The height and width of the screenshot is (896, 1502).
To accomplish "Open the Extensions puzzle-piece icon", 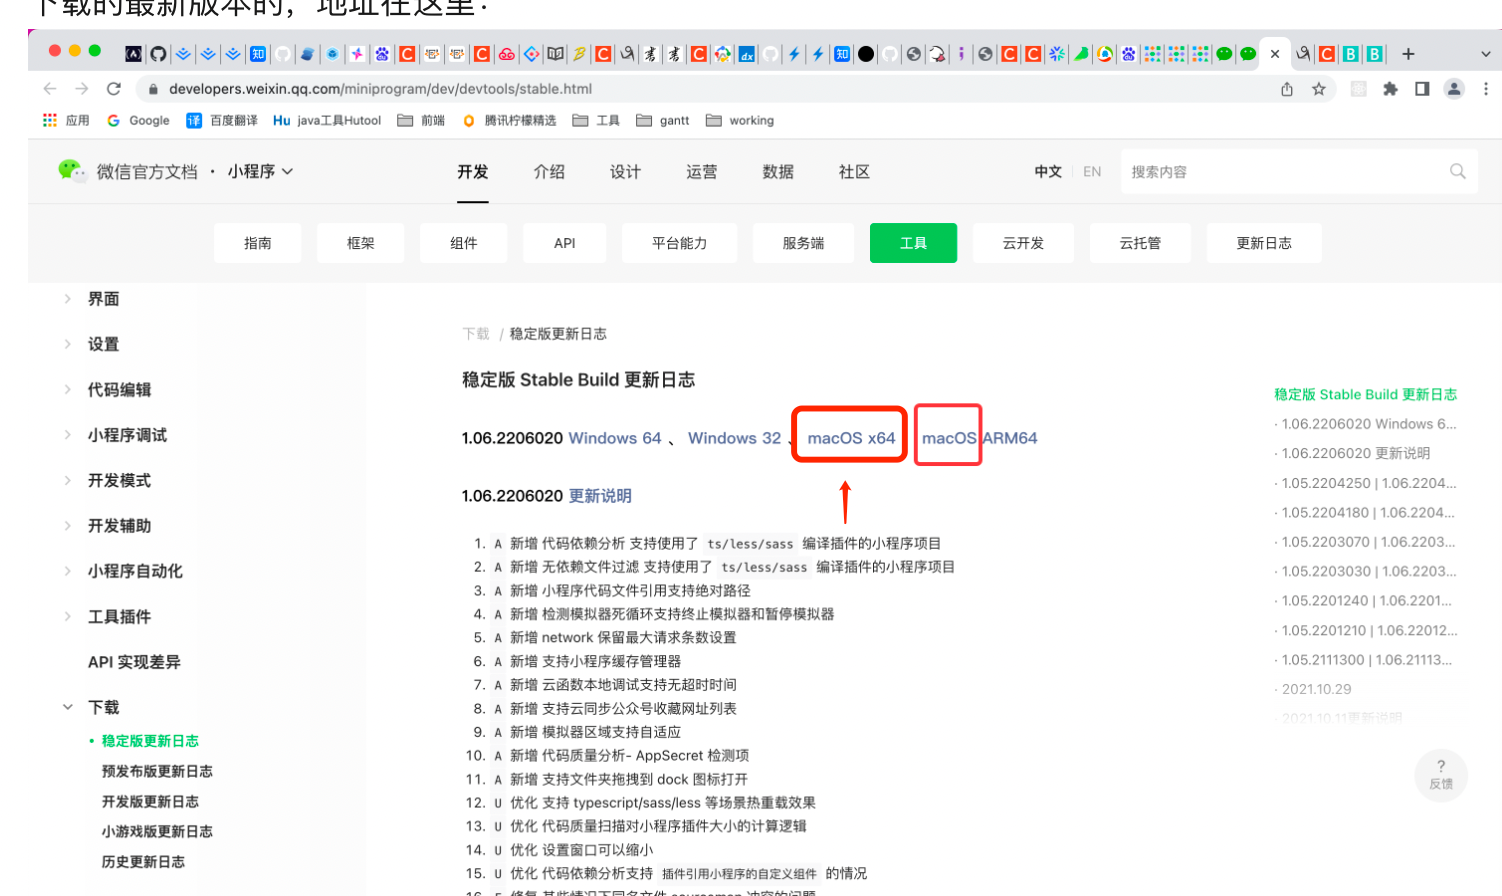I will [x=1390, y=89].
